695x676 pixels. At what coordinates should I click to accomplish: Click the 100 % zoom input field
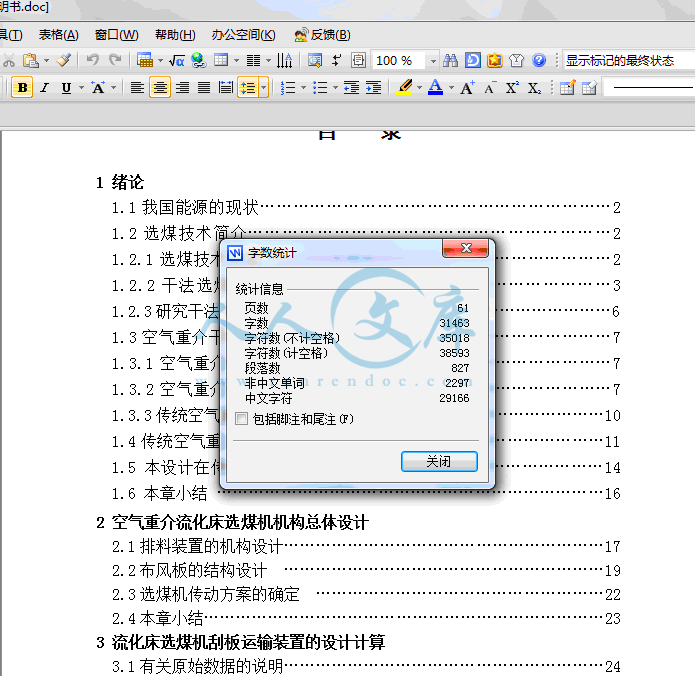(398, 61)
